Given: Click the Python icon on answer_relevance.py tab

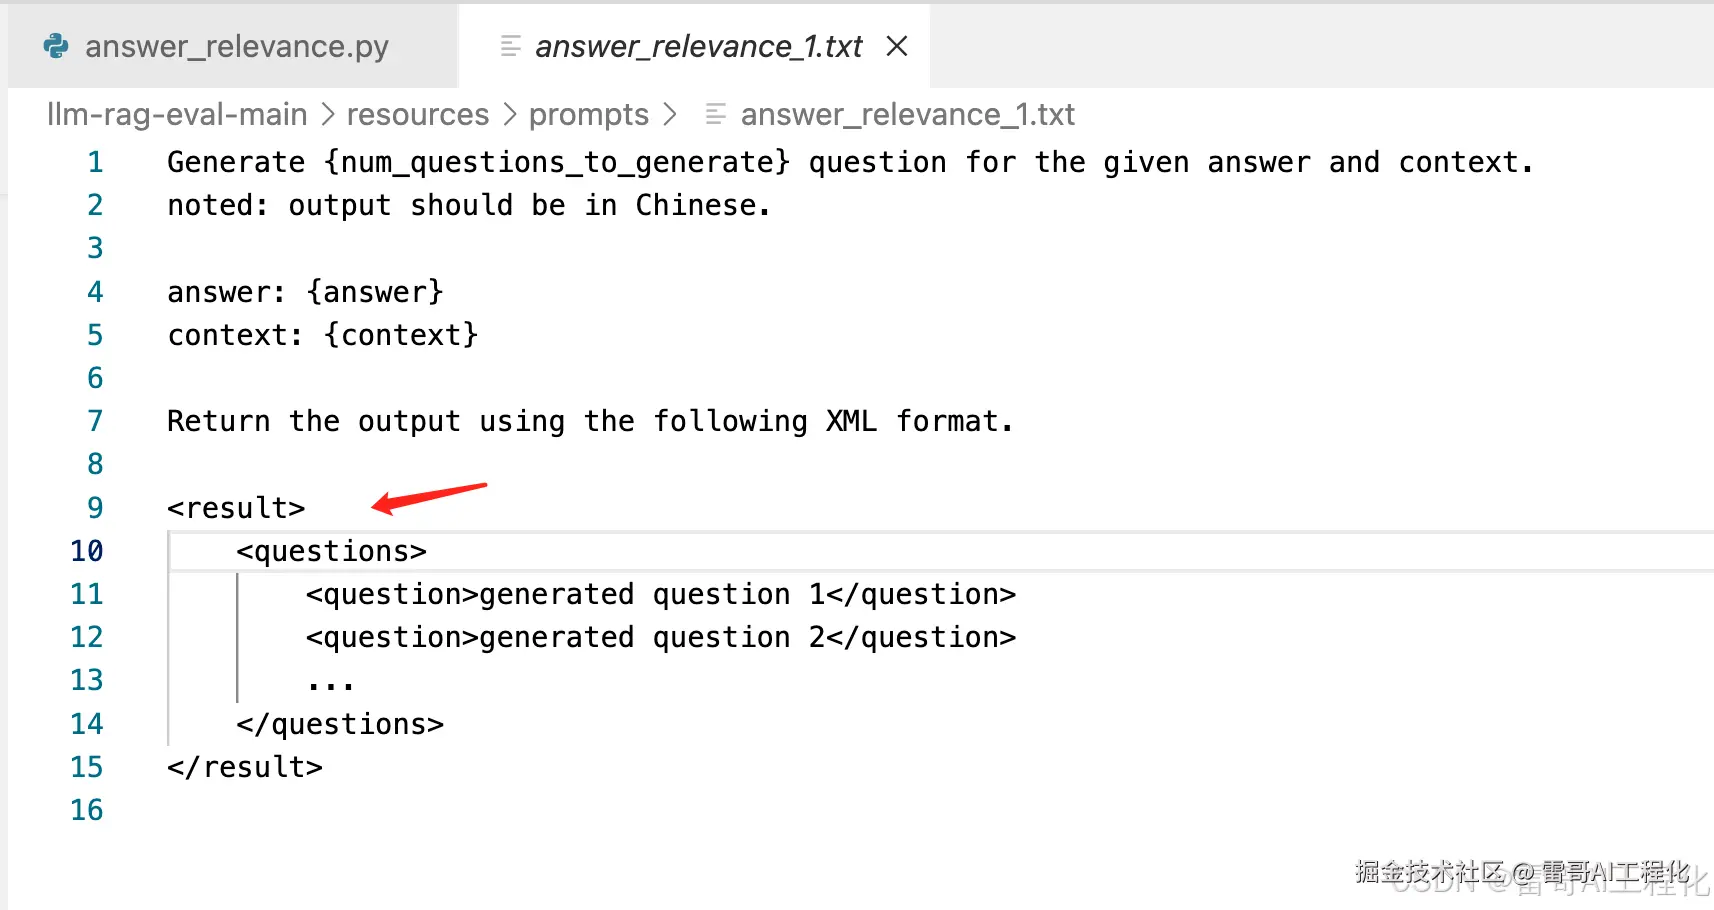Looking at the screenshot, I should click(57, 46).
